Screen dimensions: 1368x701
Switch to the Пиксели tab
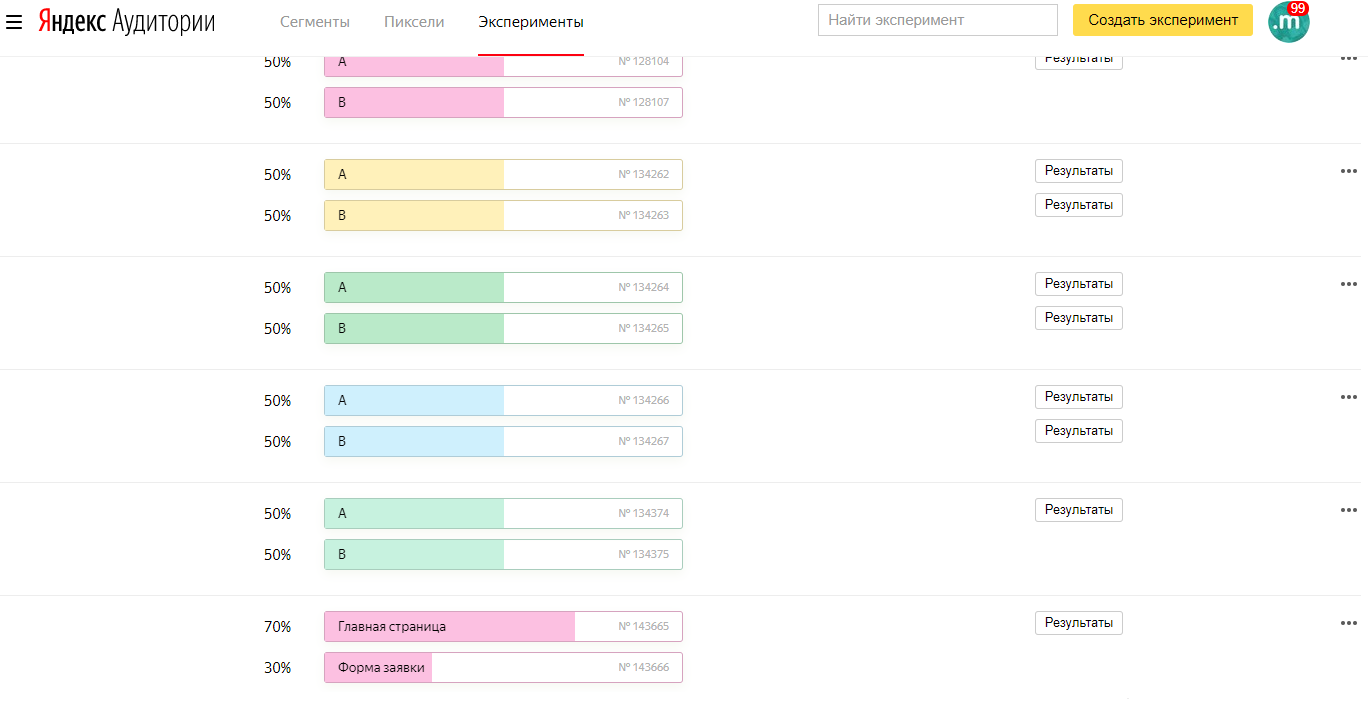tap(414, 21)
